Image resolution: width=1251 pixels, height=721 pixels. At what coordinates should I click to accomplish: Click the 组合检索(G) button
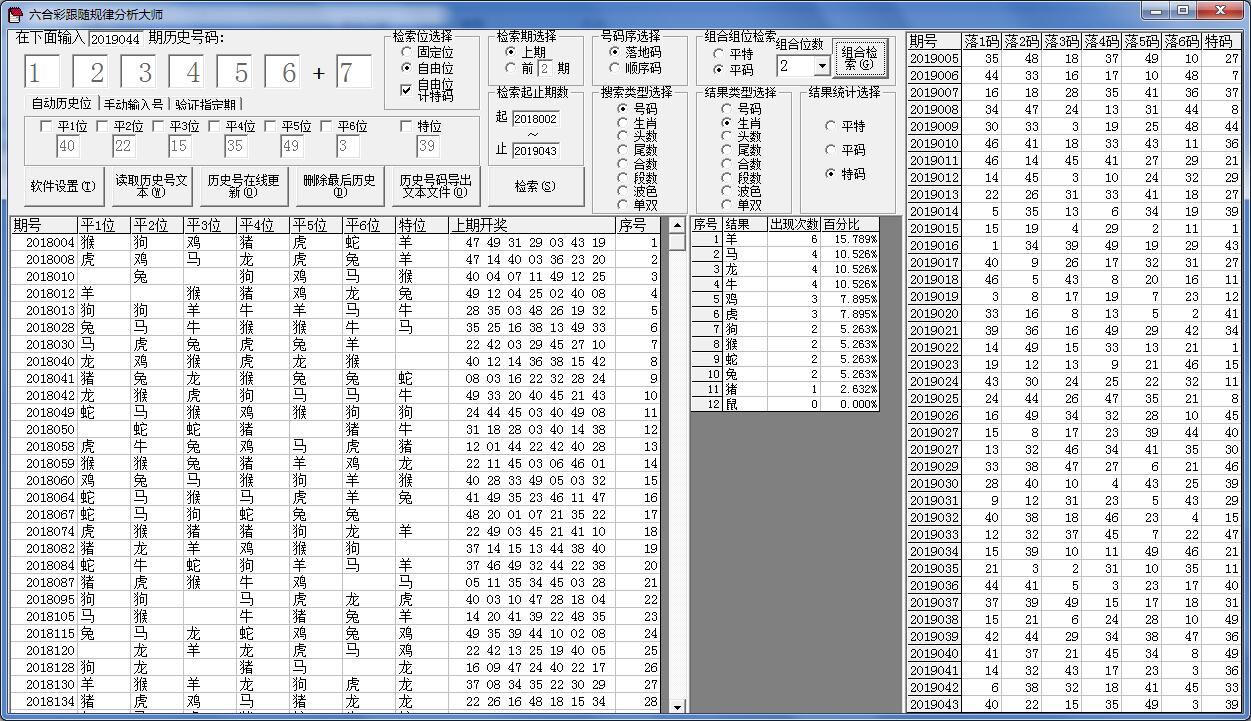[860, 58]
